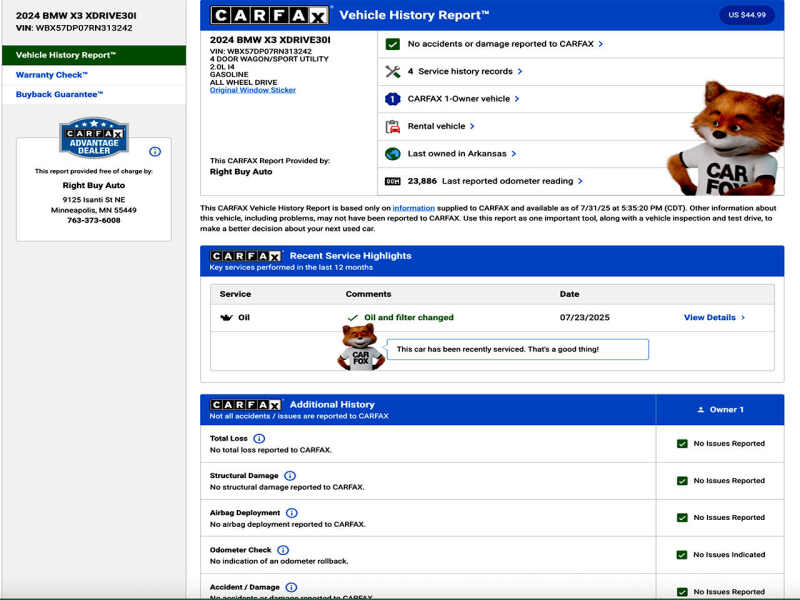The width and height of the screenshot is (800, 600).
Task: Click the CARFAX logo in Additional History
Action: click(x=246, y=405)
